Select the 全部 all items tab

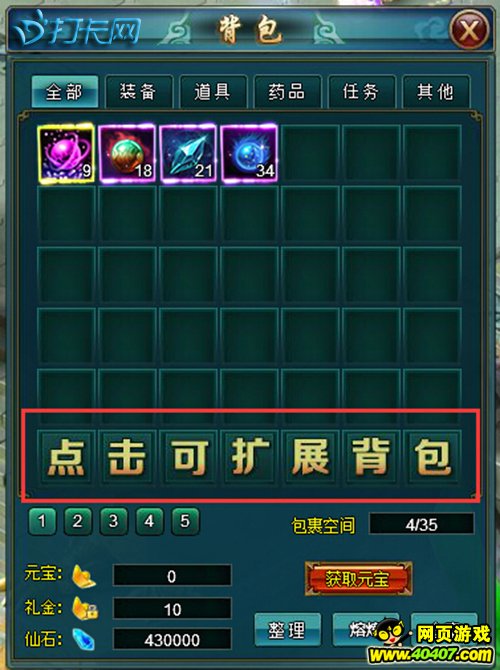65,91
